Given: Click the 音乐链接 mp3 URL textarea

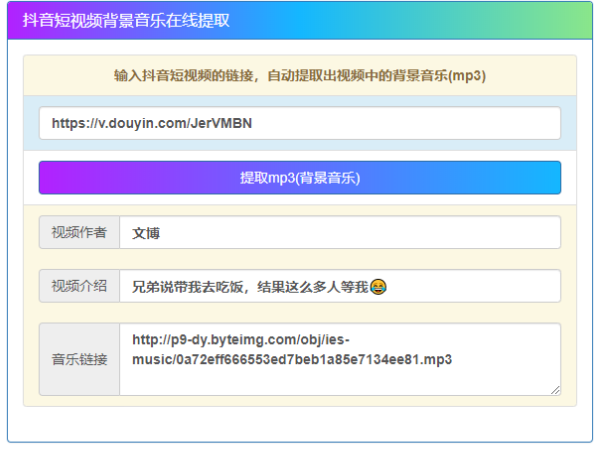Looking at the screenshot, I should [x=340, y=359].
